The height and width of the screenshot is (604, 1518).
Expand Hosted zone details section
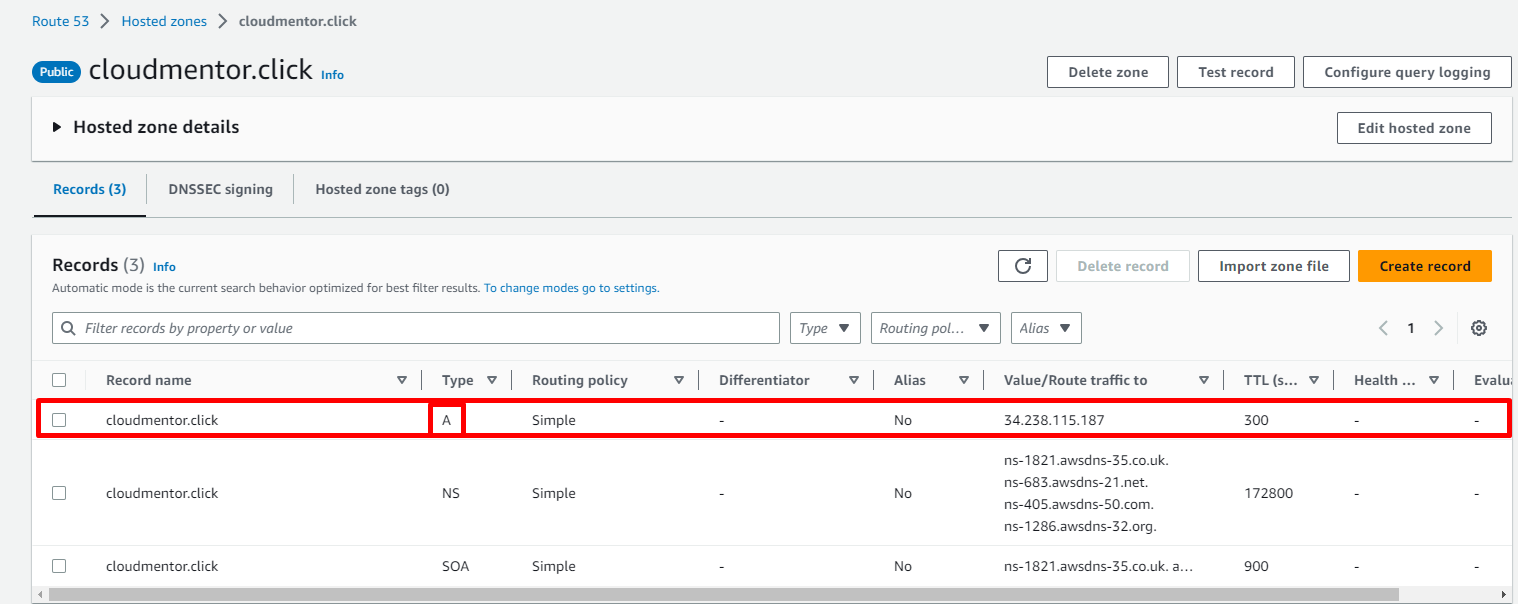tap(58, 128)
